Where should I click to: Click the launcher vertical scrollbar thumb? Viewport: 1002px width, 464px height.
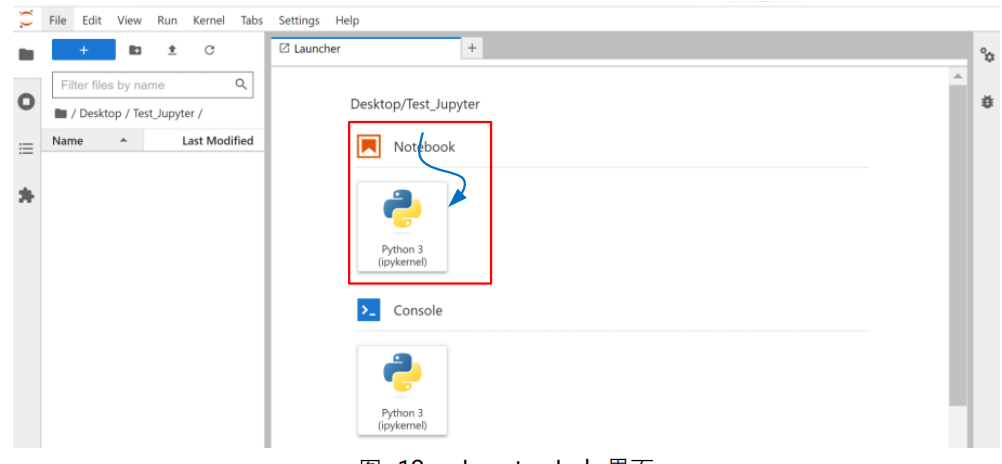958,245
